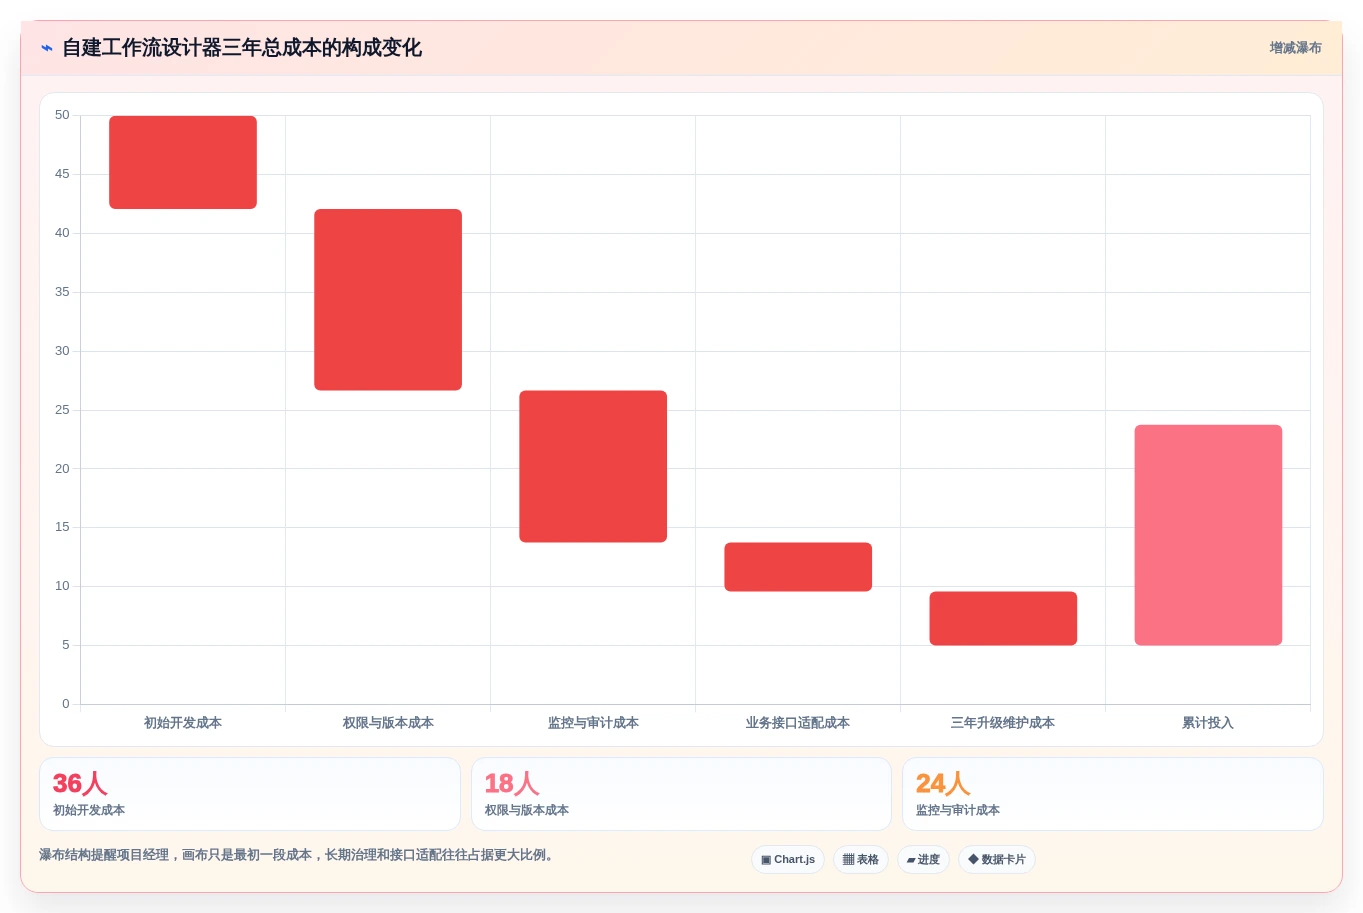
Task: Click the y-axis value 25
Action: [62, 410]
